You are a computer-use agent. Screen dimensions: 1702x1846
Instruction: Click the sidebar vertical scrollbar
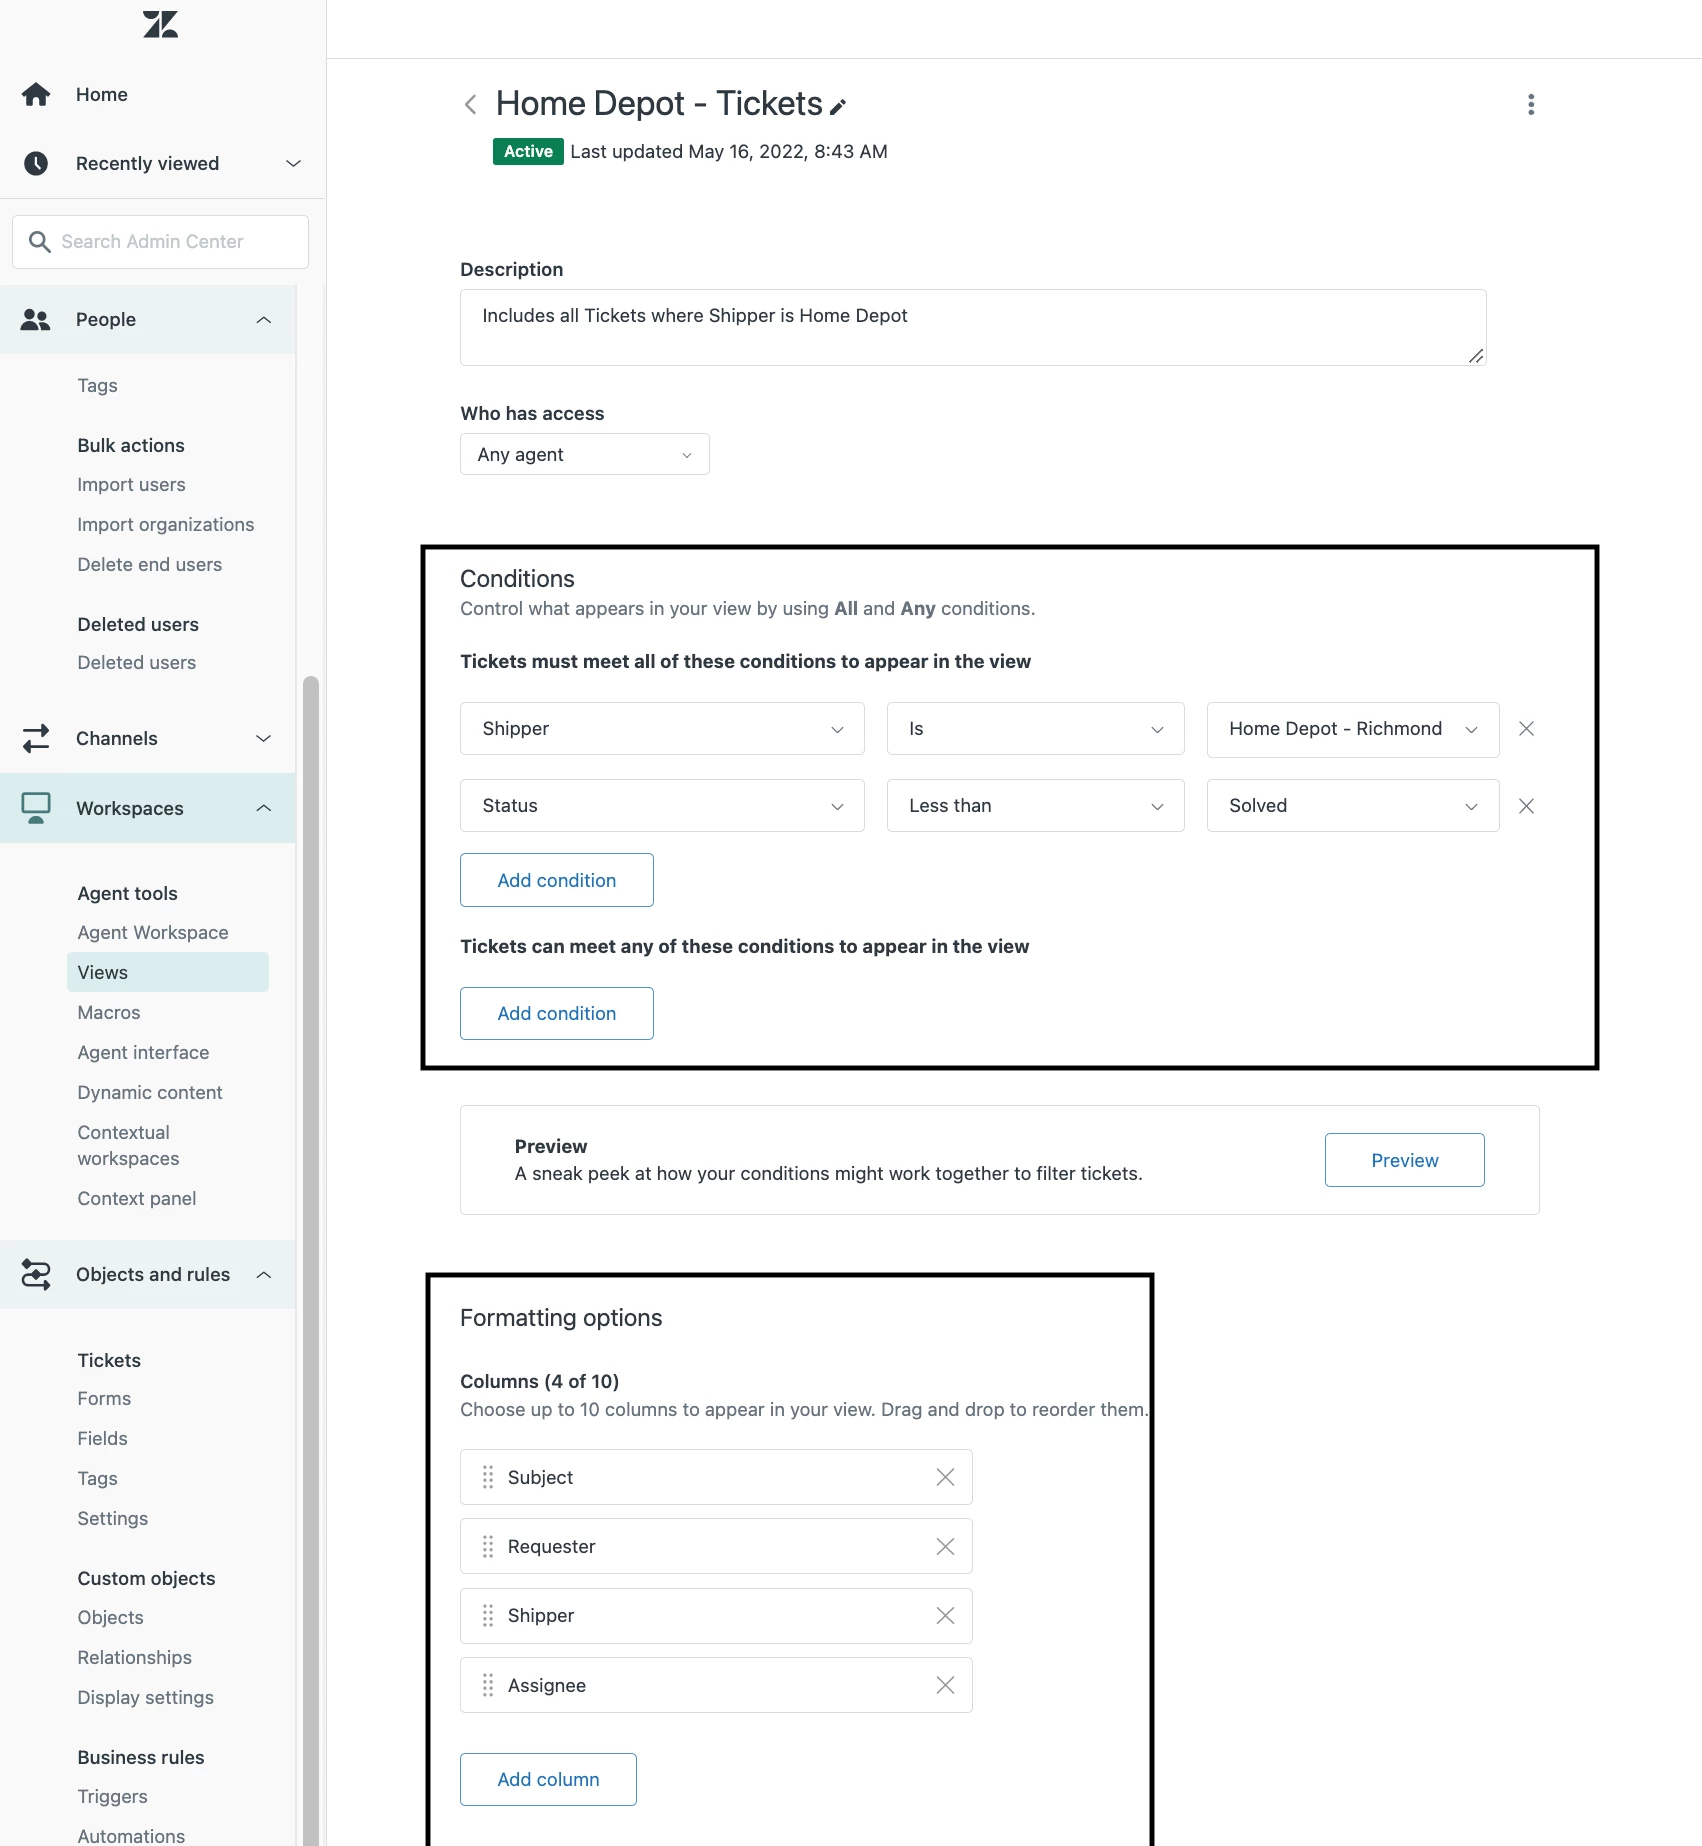click(x=311, y=1260)
